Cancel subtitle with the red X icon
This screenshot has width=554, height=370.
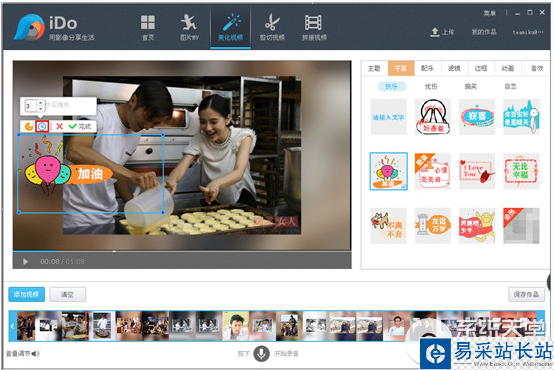(x=59, y=126)
